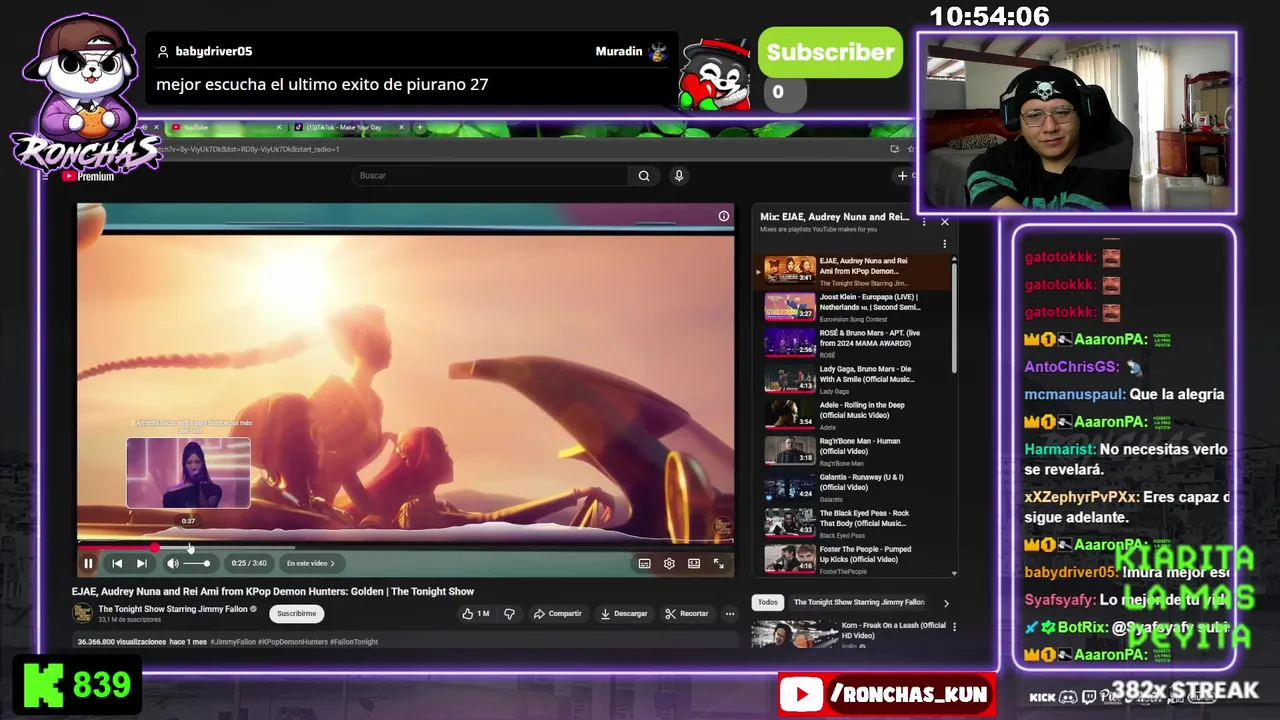The image size is (1280, 720).
Task: Filter by The Tonight Show Starring Jimmy Fallon chip
Action: [x=859, y=602]
